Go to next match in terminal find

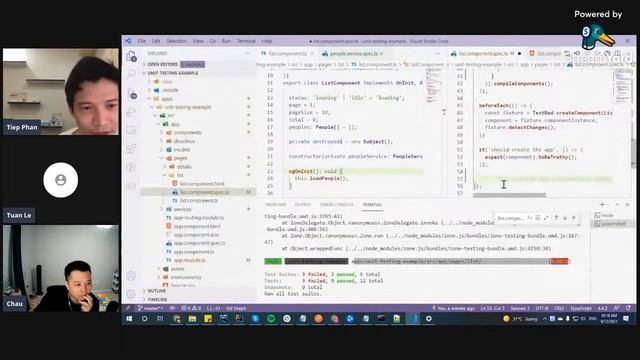coord(565,218)
